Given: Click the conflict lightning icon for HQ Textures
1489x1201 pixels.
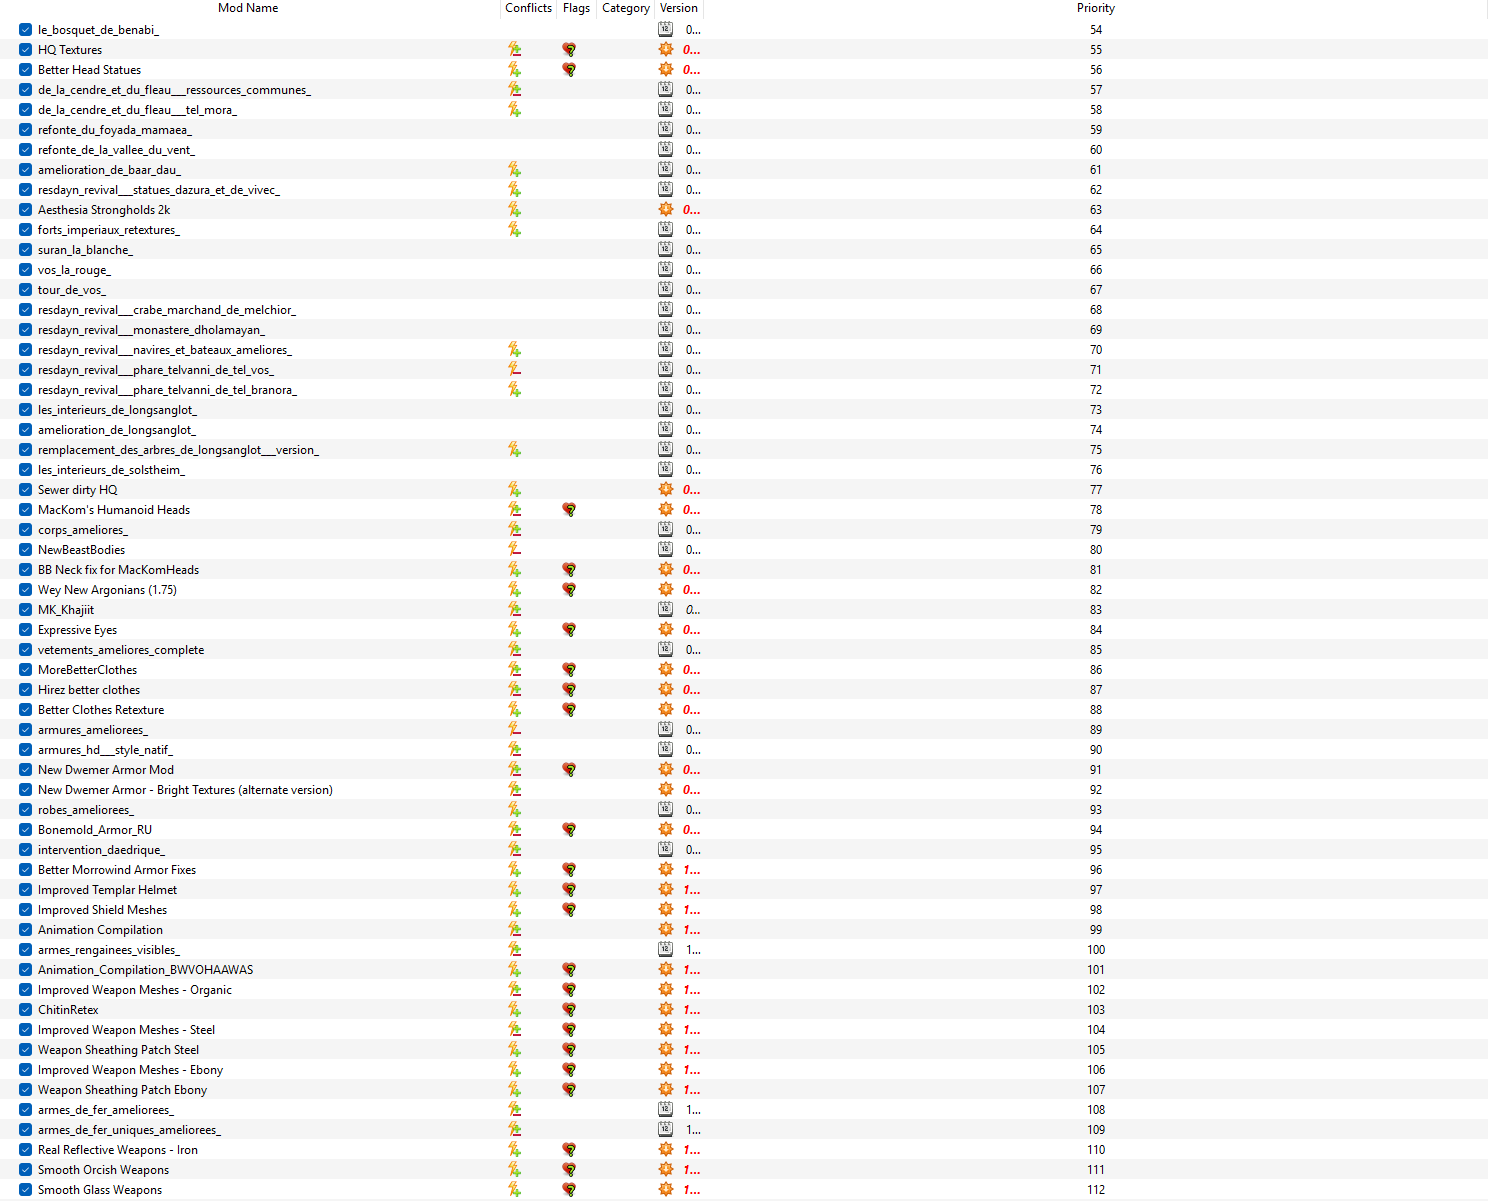Looking at the screenshot, I should pos(514,49).
